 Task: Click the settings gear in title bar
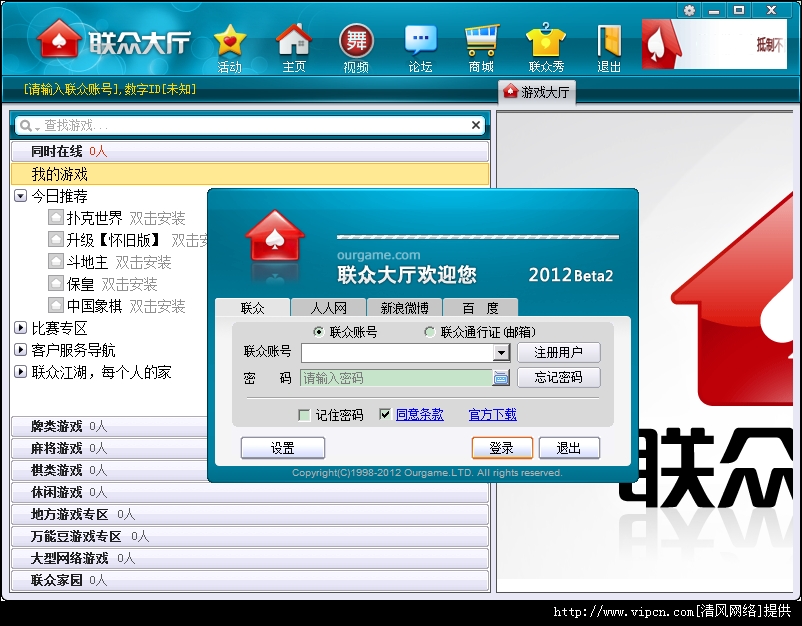(x=689, y=10)
